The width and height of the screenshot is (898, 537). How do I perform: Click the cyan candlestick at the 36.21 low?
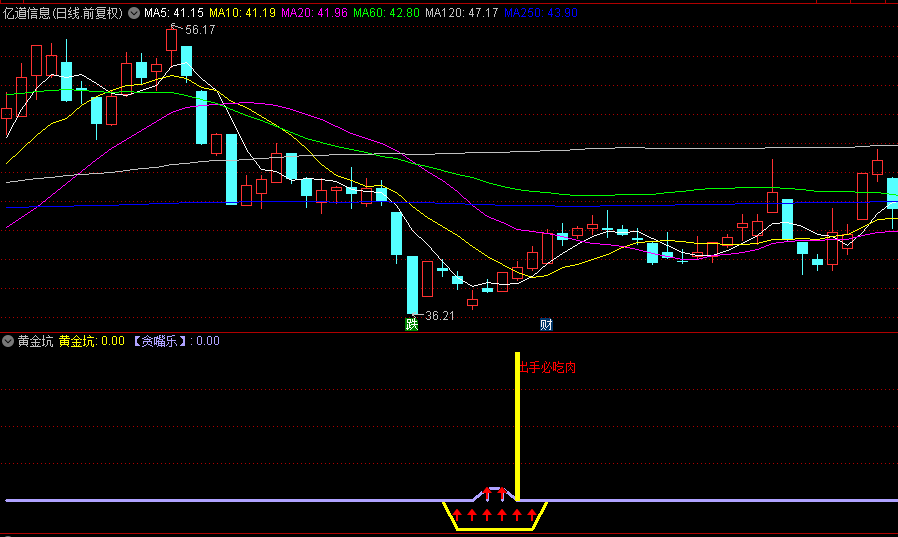(x=412, y=285)
